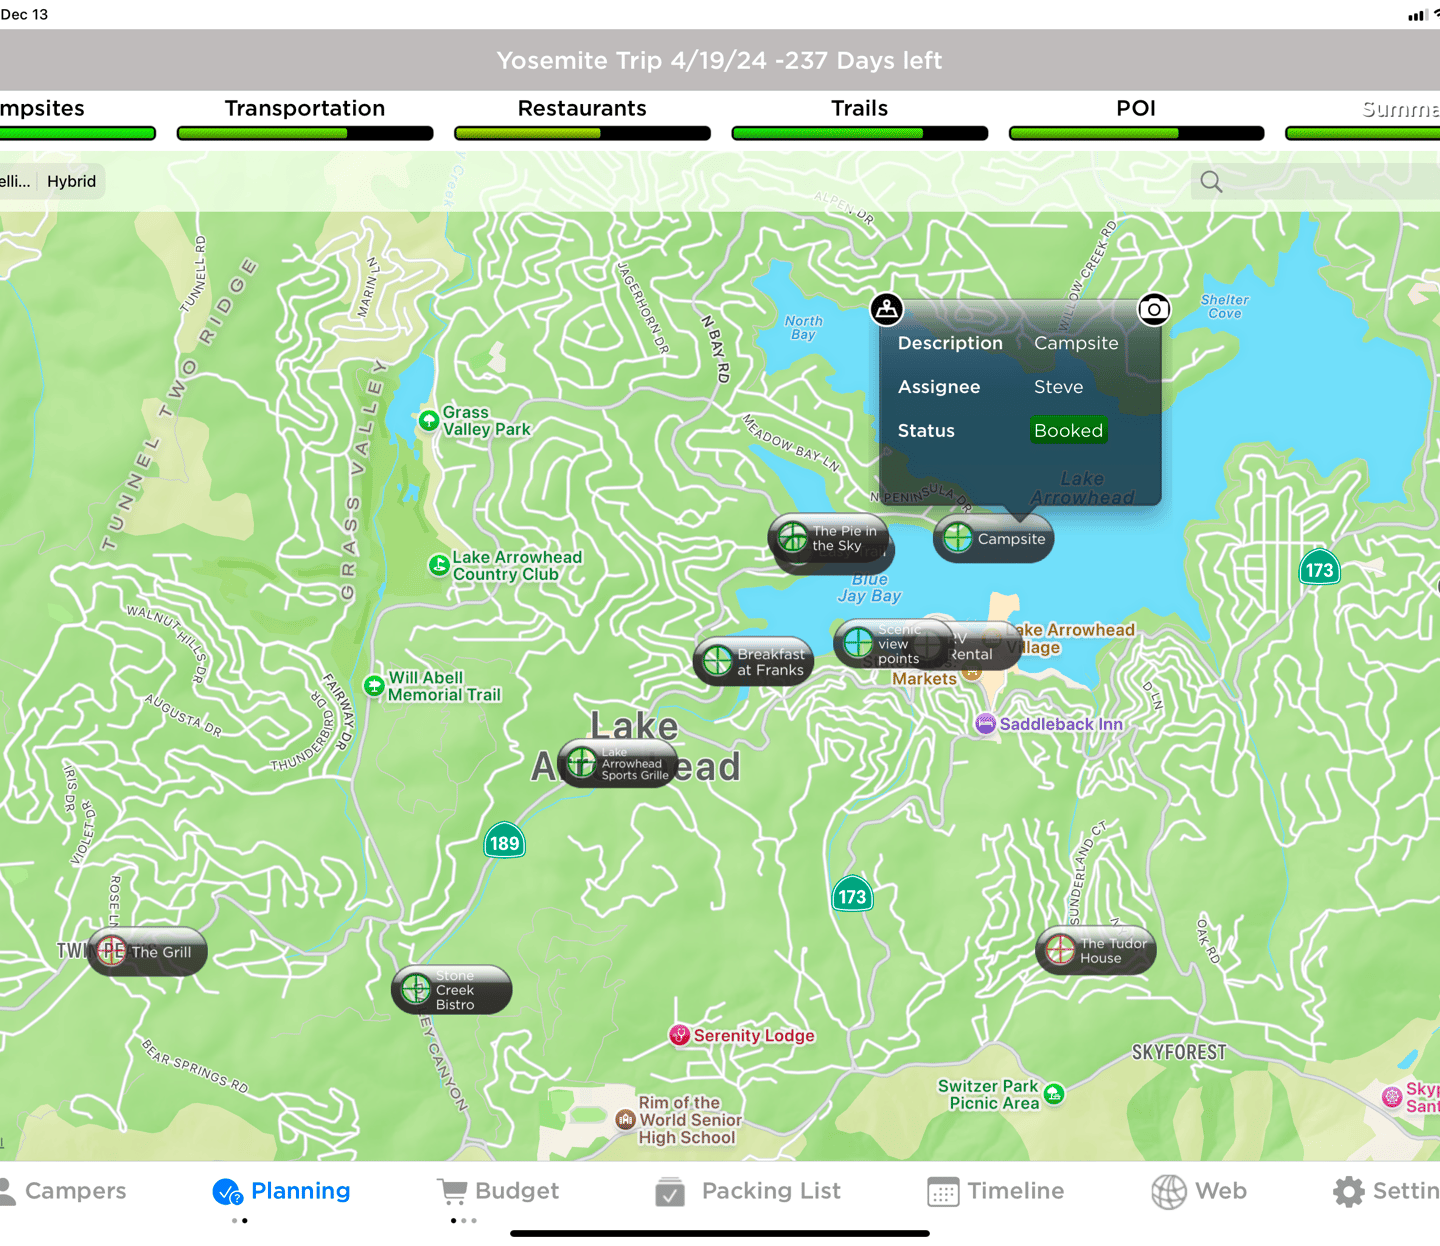Image resolution: width=1440 pixels, height=1246 pixels.
Task: Tap the Settings gear icon
Action: coord(1348,1191)
